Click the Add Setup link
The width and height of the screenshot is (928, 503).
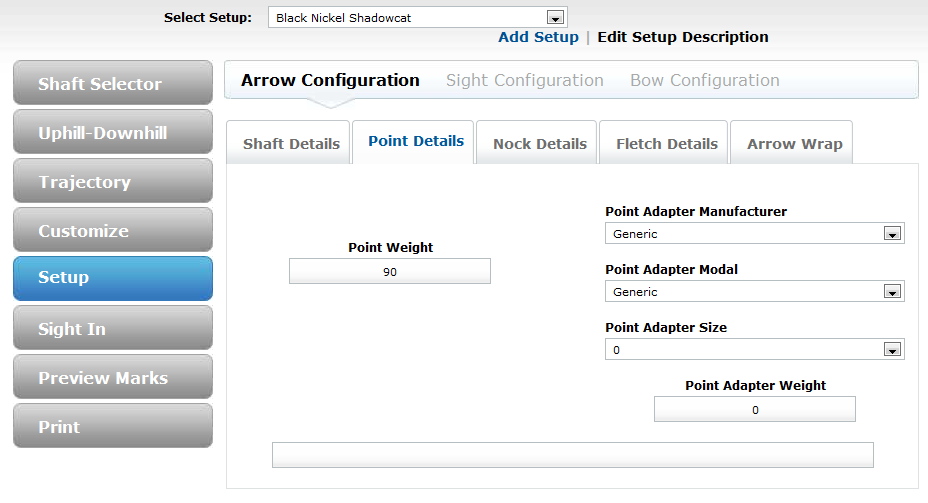coord(538,37)
